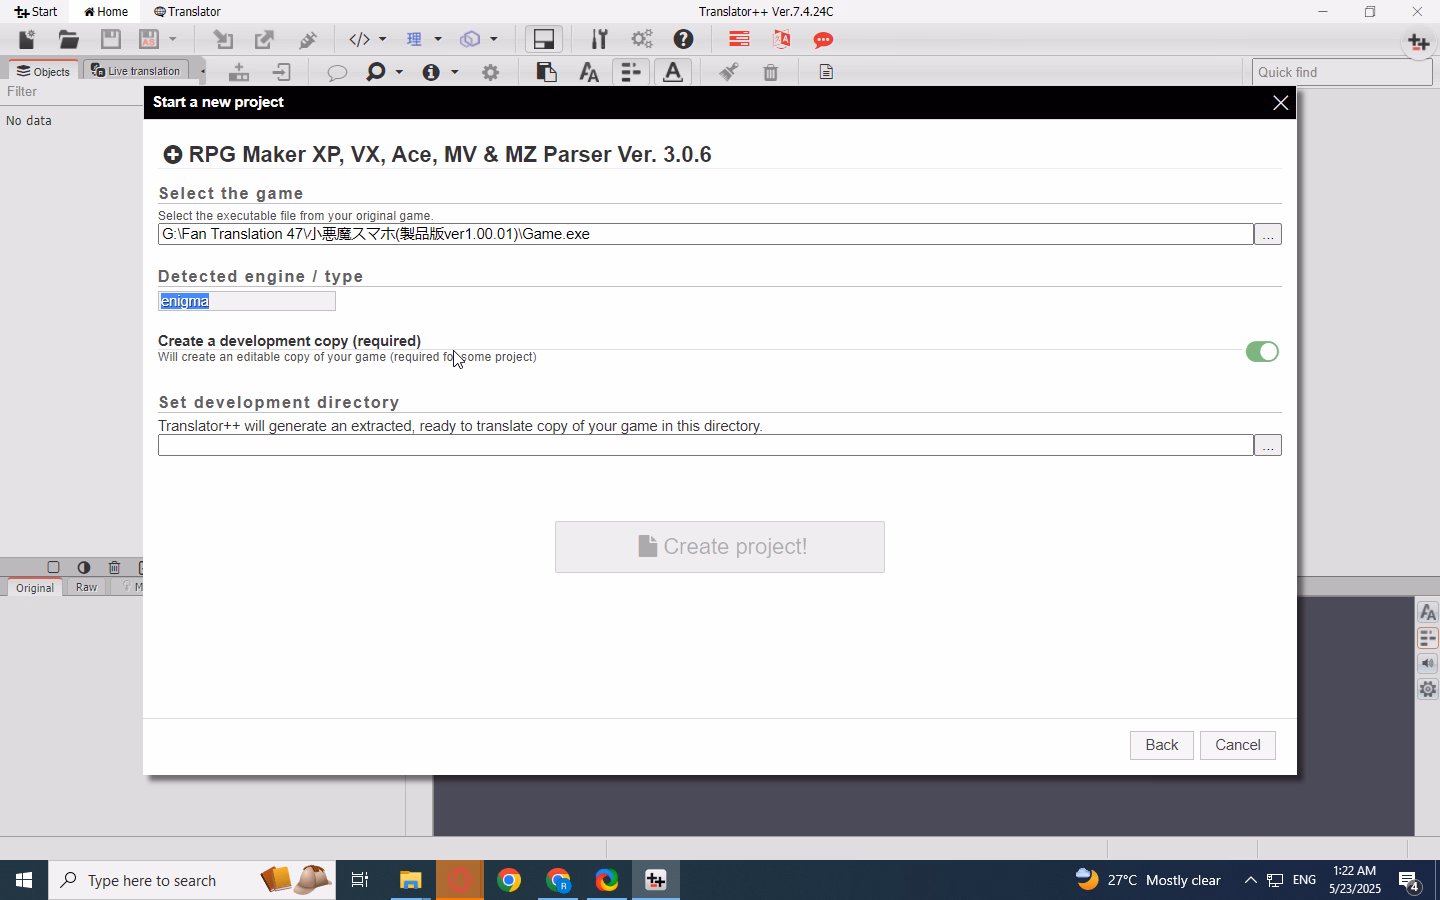Click the Create project! button

[x=720, y=547]
